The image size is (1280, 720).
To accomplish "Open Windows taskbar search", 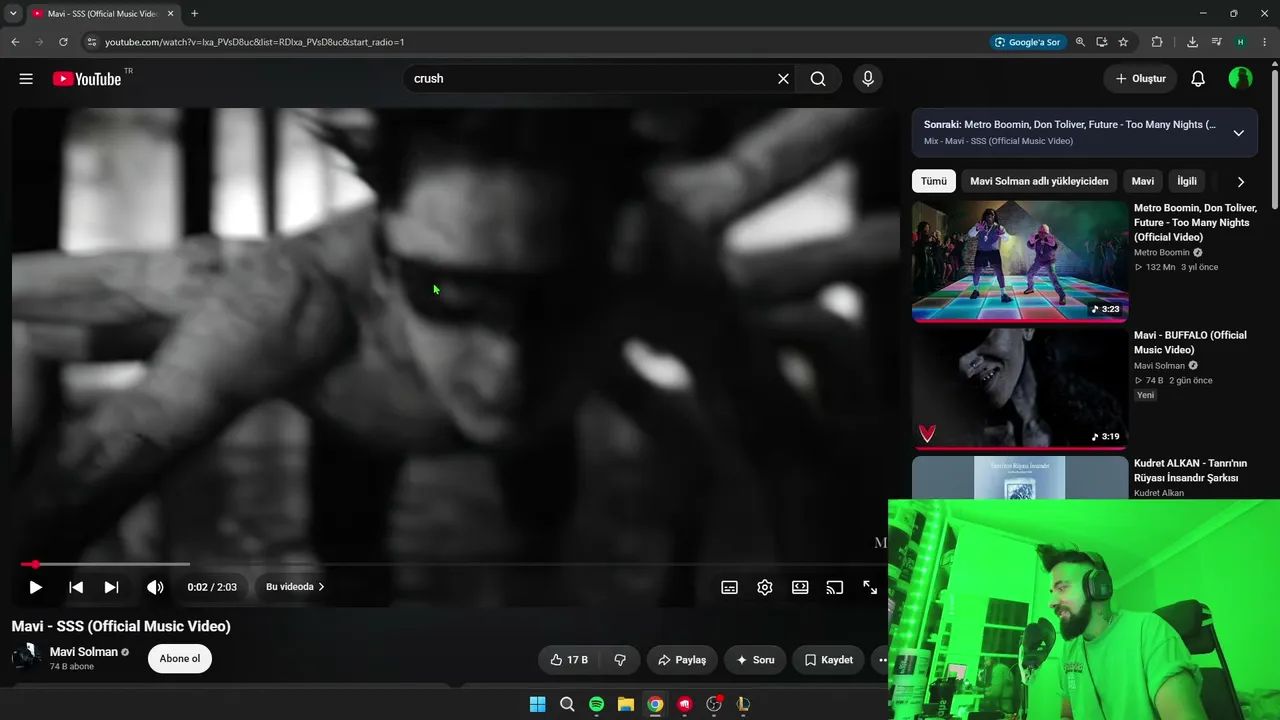I will coord(567,704).
